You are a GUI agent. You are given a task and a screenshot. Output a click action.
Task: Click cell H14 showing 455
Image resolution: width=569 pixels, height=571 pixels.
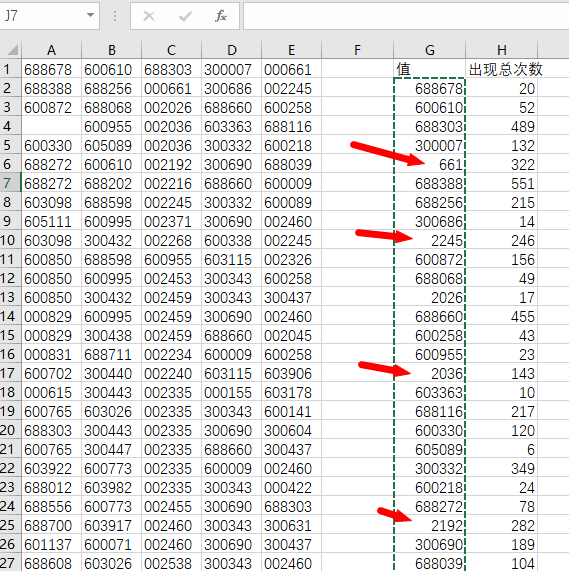pos(502,316)
